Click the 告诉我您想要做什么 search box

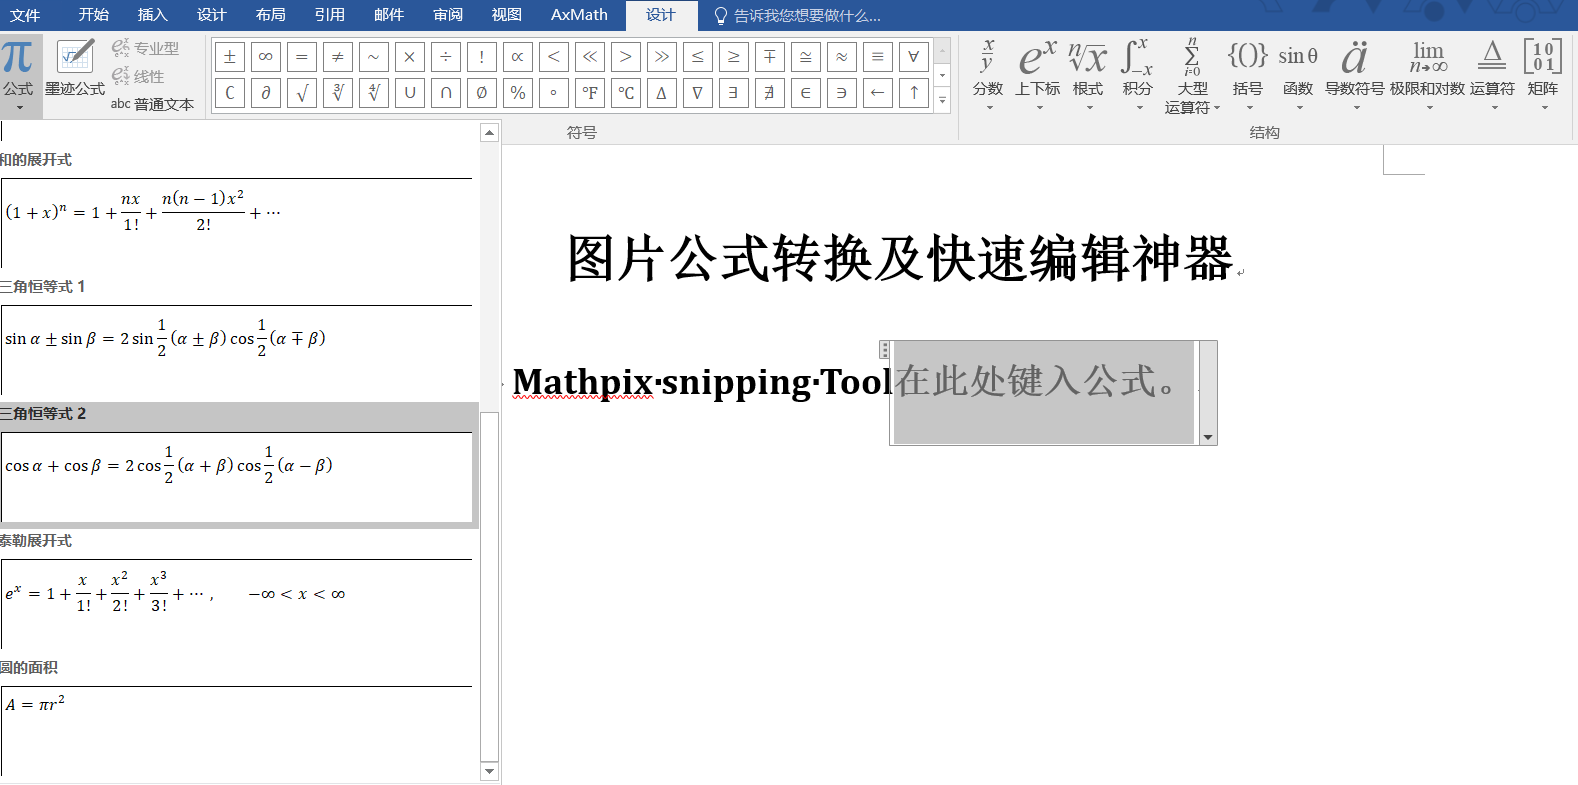tap(797, 15)
